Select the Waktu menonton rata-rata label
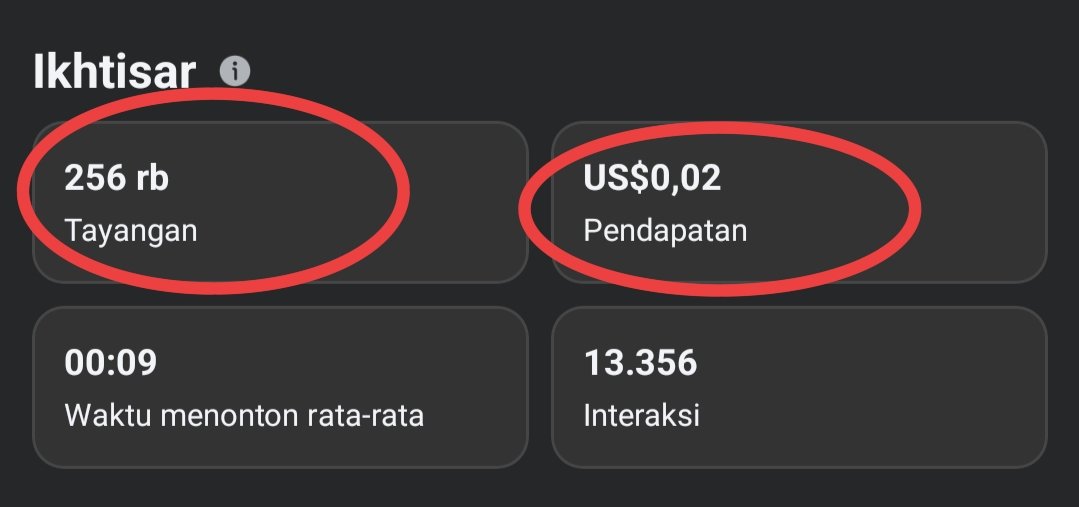Screen dimensions: 1079x507 point(244,415)
